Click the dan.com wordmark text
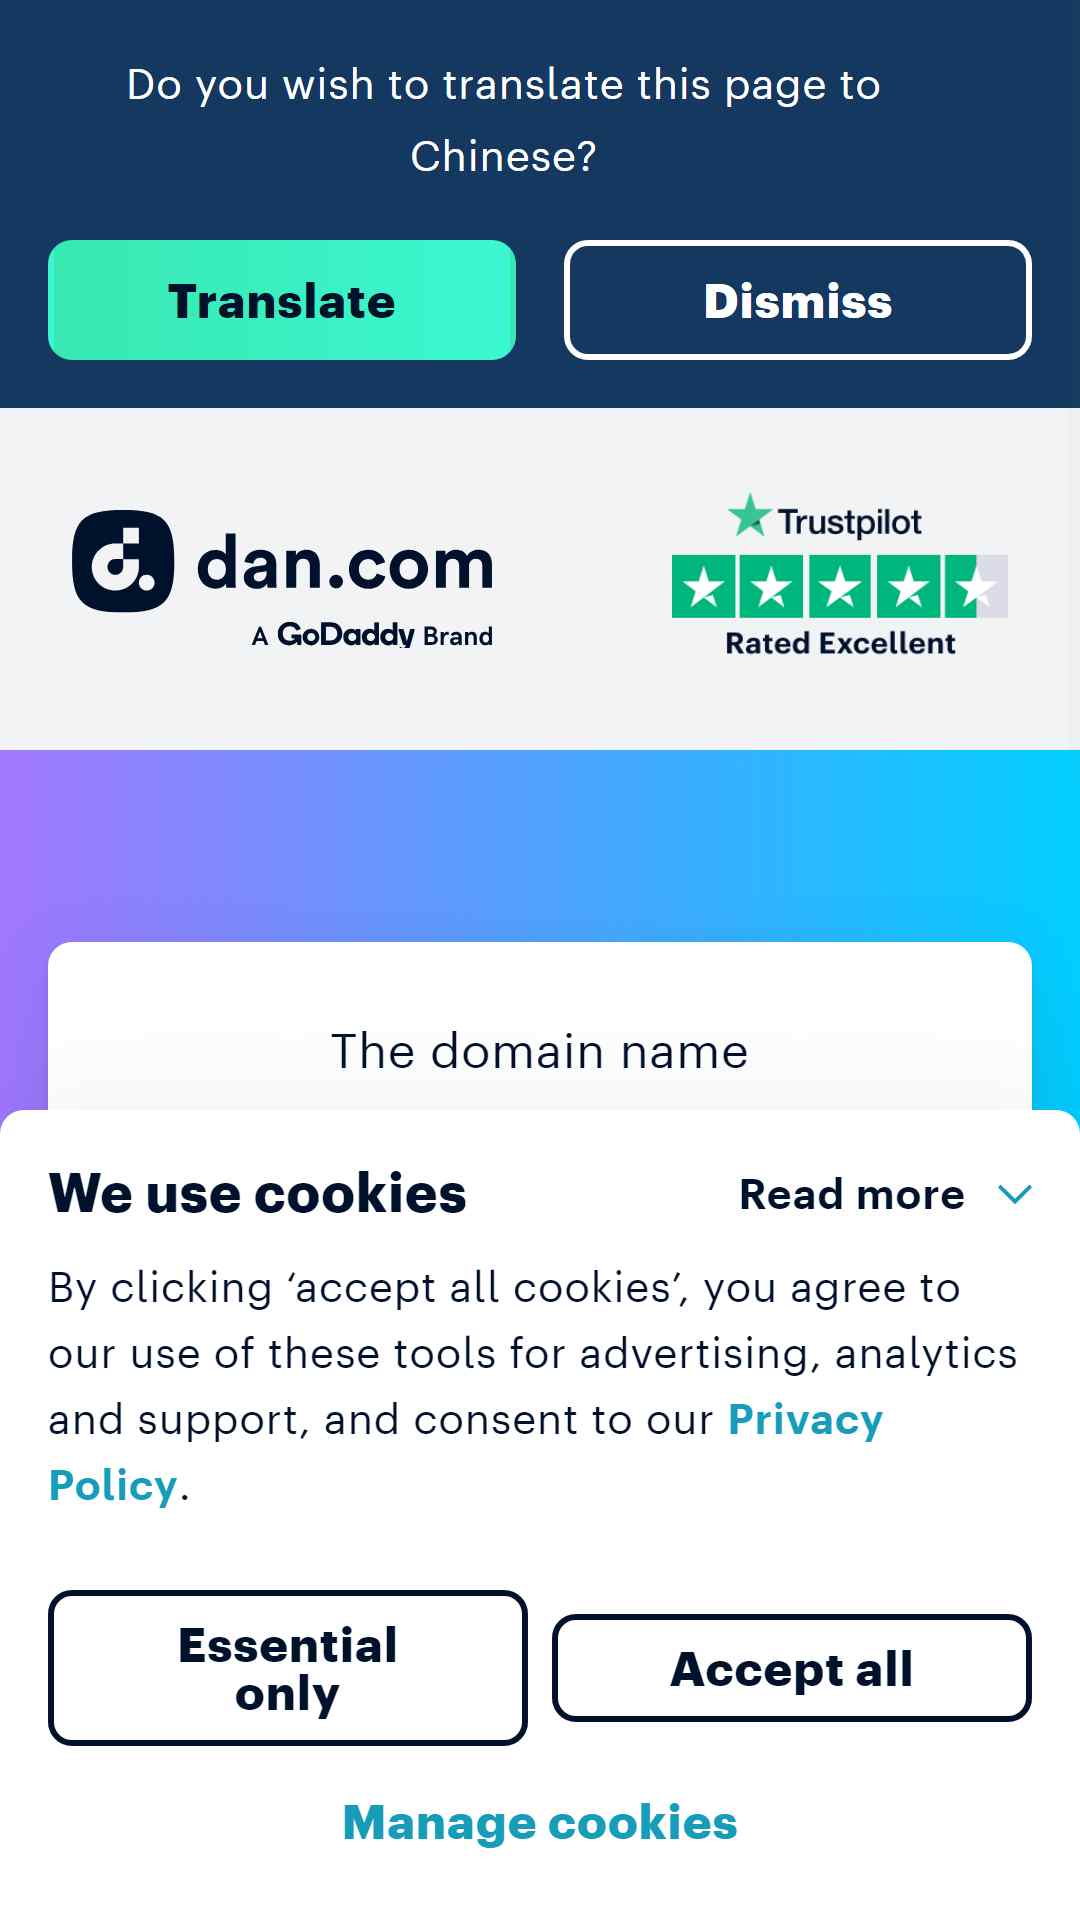This screenshot has height=1920, width=1080. [345, 564]
